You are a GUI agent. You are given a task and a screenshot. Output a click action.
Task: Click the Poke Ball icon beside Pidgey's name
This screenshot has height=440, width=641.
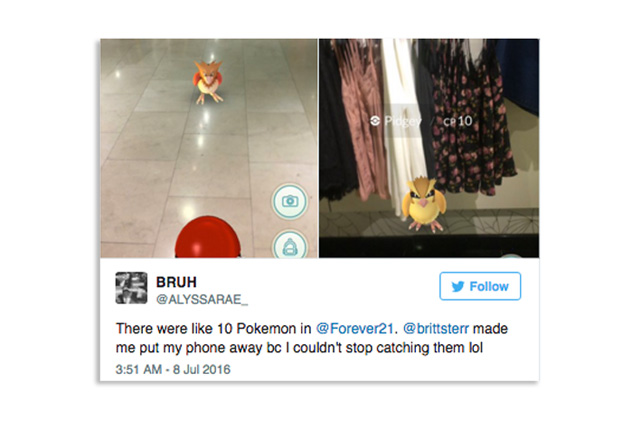(x=375, y=121)
